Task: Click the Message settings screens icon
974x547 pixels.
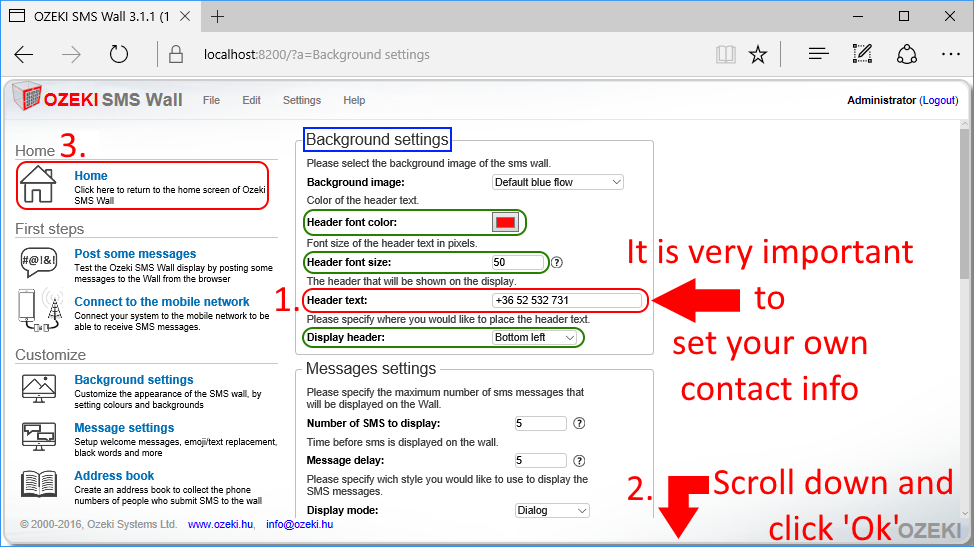Action: 39,436
